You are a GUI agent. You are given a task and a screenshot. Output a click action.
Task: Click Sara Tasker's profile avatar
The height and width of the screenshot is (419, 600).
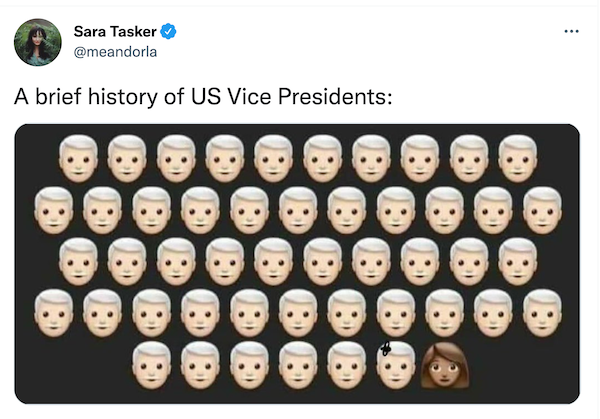[x=37, y=41]
